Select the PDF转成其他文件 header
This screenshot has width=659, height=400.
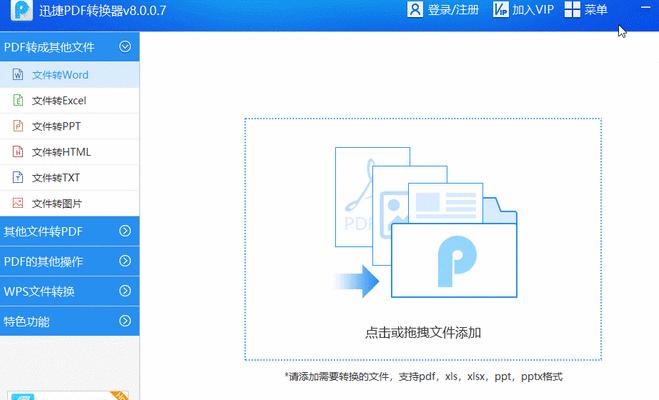click(69, 47)
